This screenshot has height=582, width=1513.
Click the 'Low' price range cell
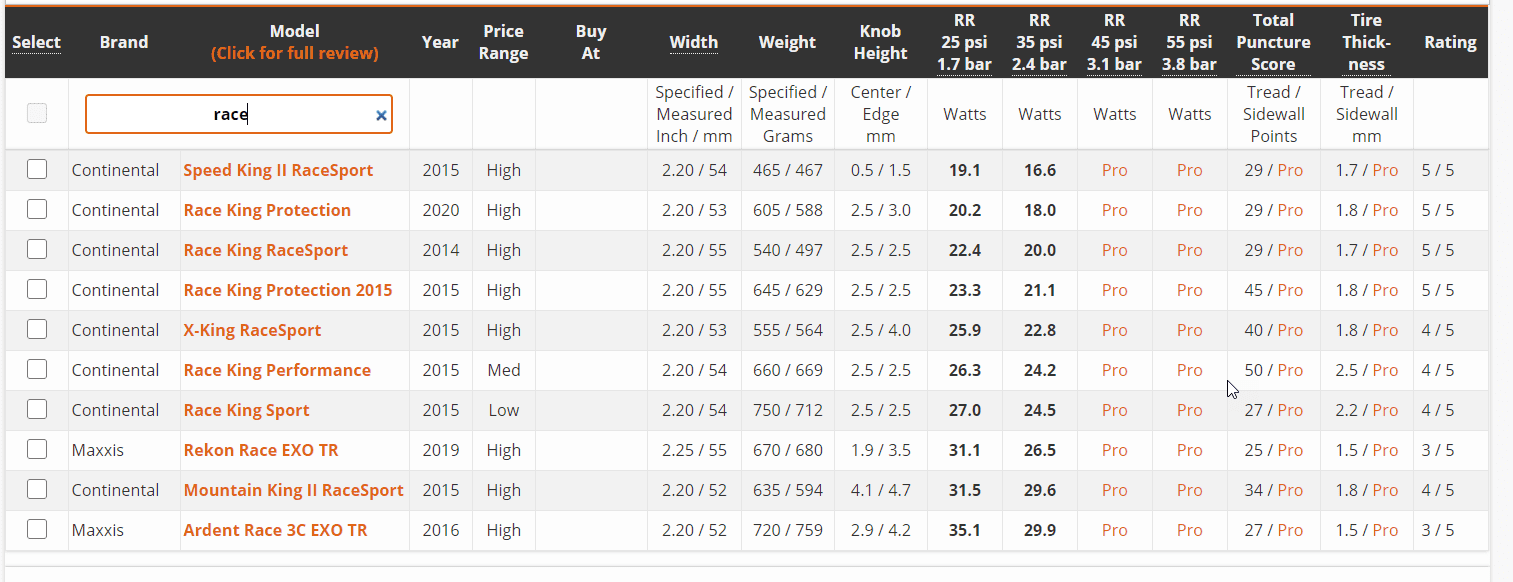(x=504, y=410)
